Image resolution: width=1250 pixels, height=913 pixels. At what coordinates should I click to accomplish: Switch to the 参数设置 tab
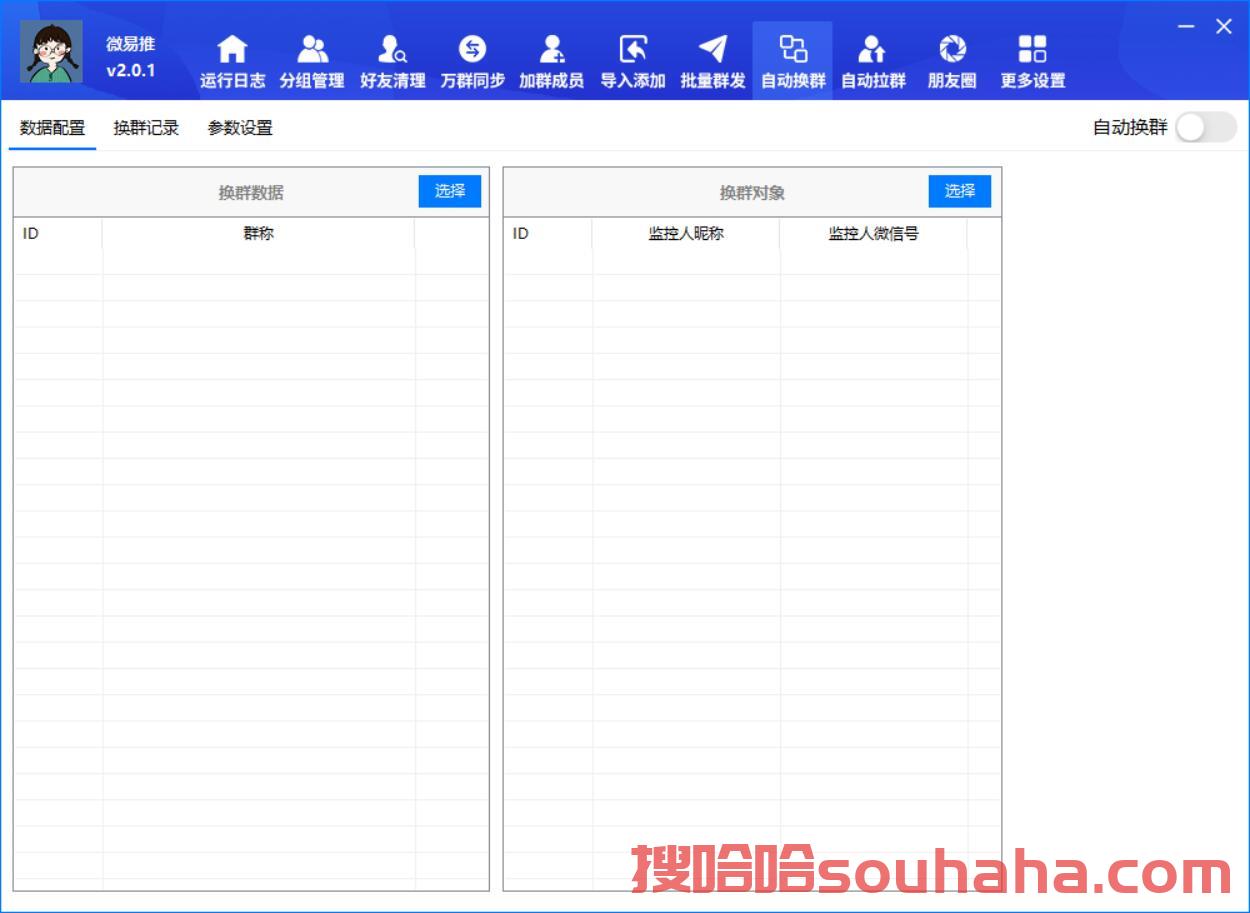click(x=240, y=128)
